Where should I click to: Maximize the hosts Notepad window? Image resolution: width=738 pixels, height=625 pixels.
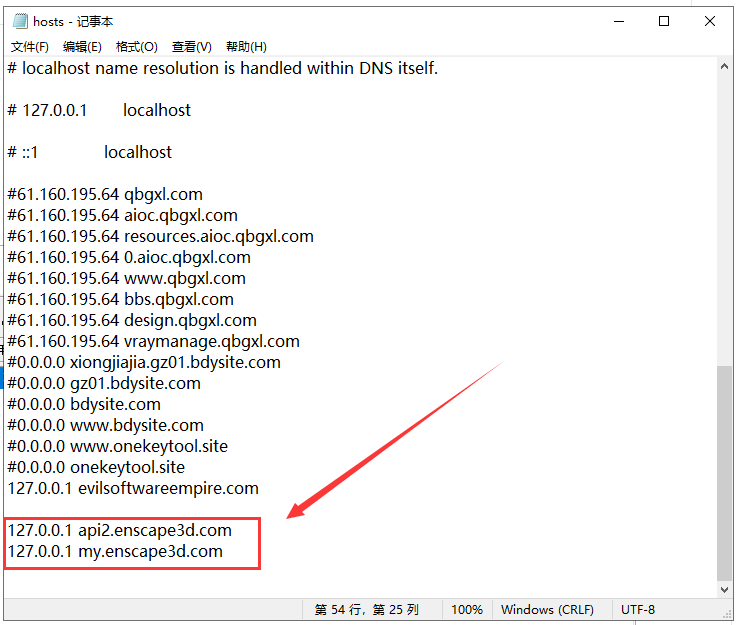tap(664, 21)
